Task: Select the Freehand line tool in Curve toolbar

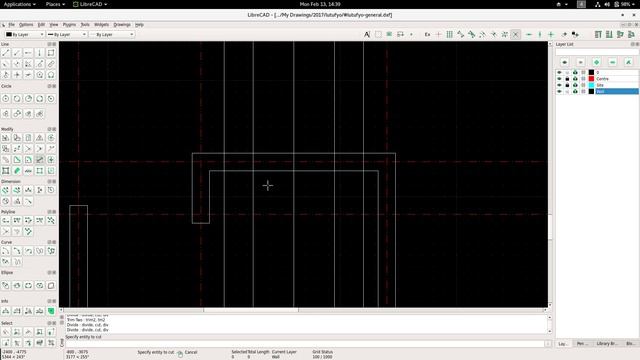Action: 17,262
